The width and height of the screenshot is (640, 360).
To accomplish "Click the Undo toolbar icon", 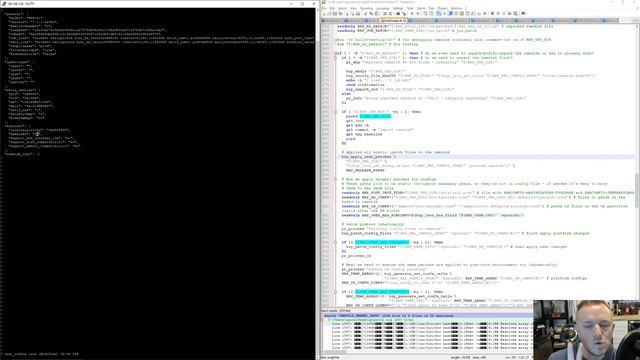I will (385, 13).
